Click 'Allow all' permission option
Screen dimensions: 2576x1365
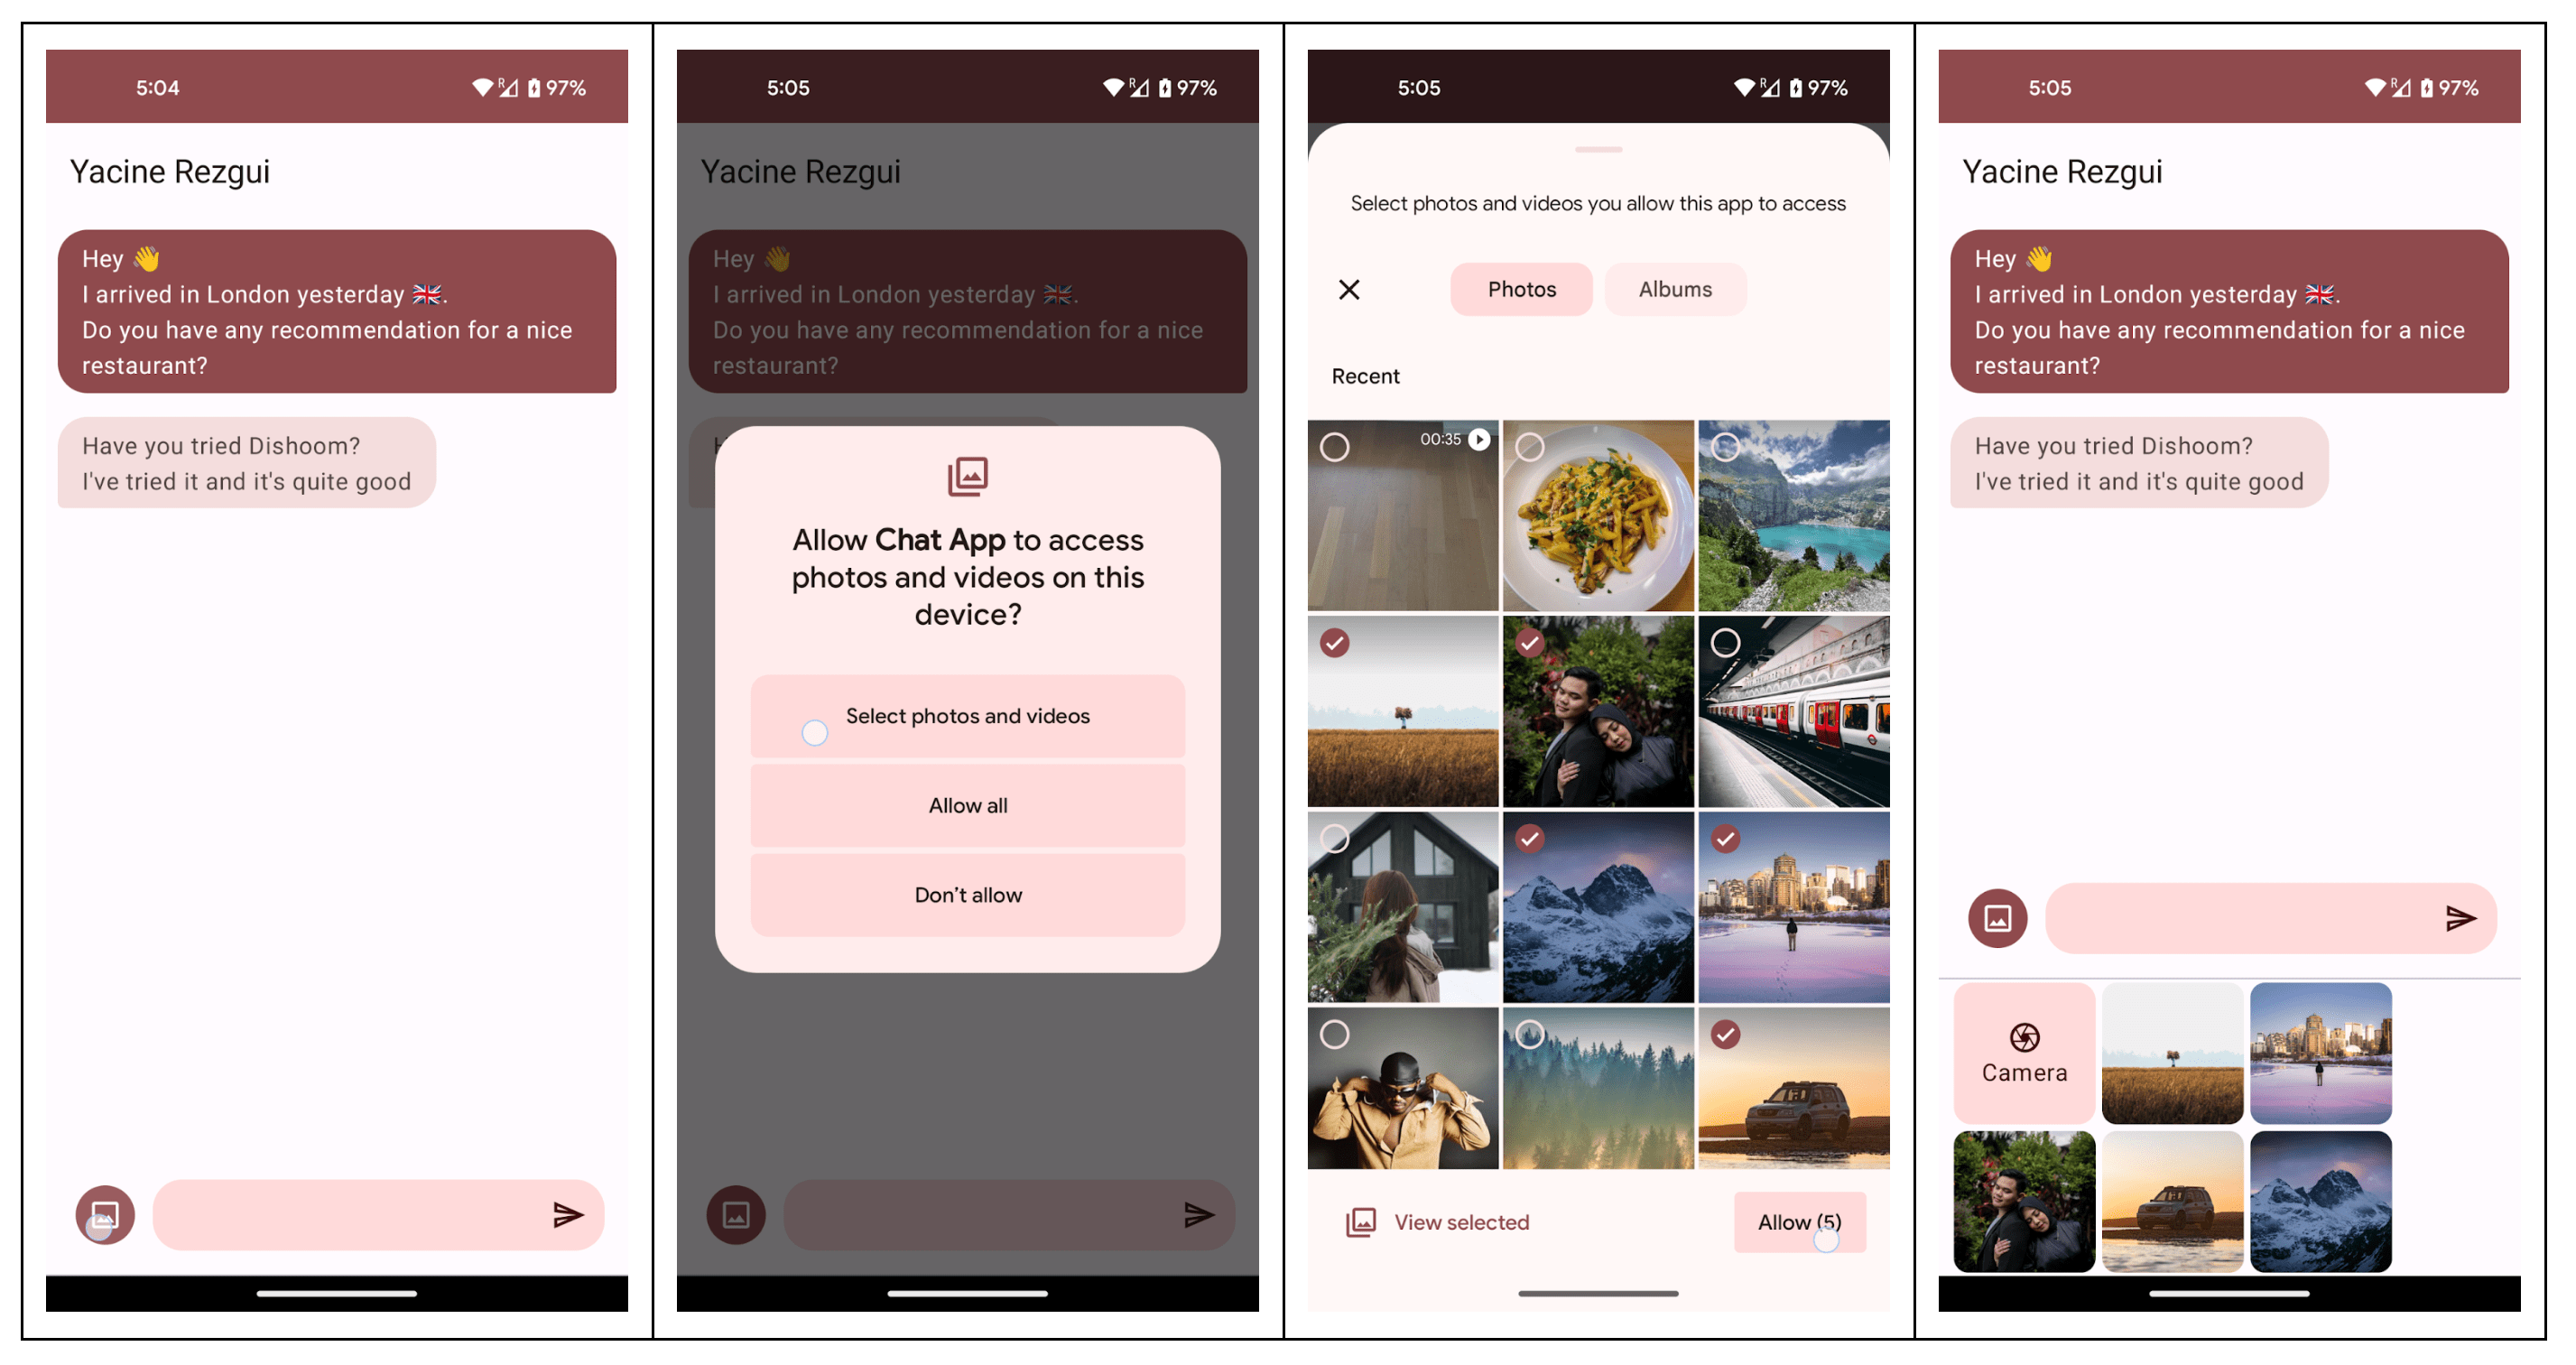click(968, 804)
